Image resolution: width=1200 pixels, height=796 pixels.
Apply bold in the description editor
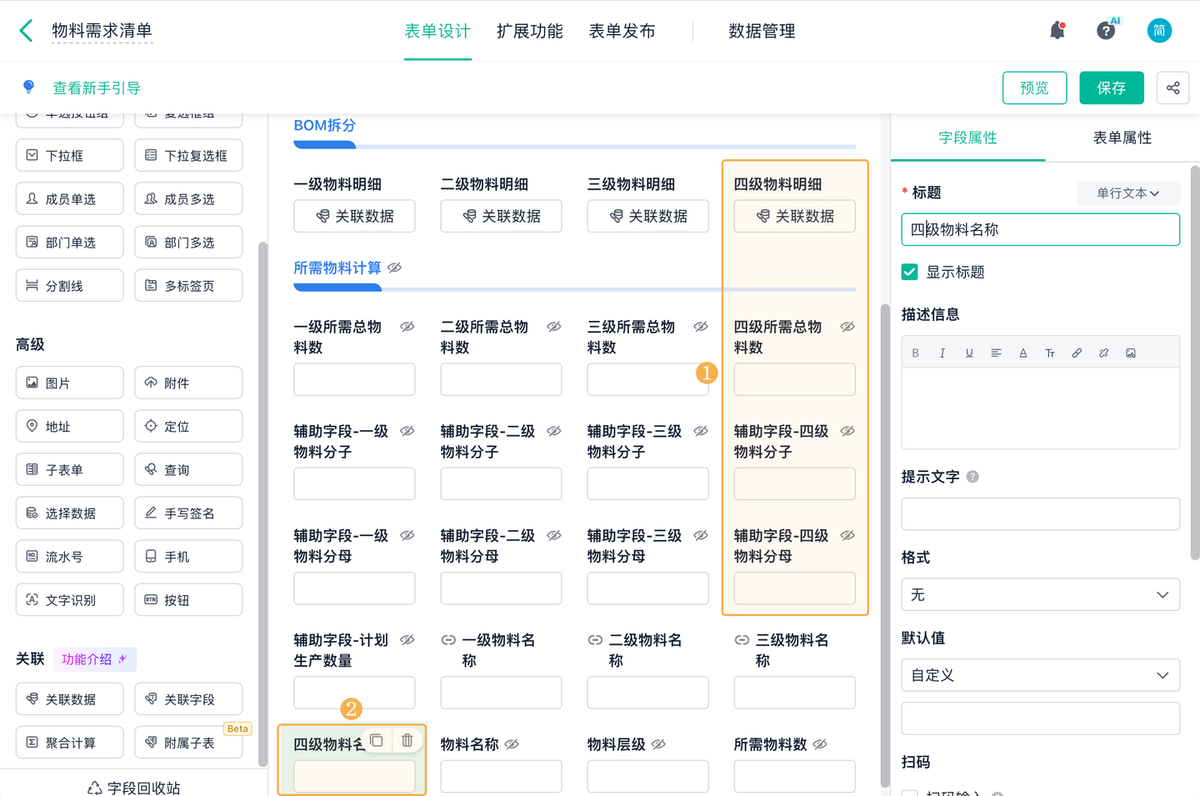915,353
